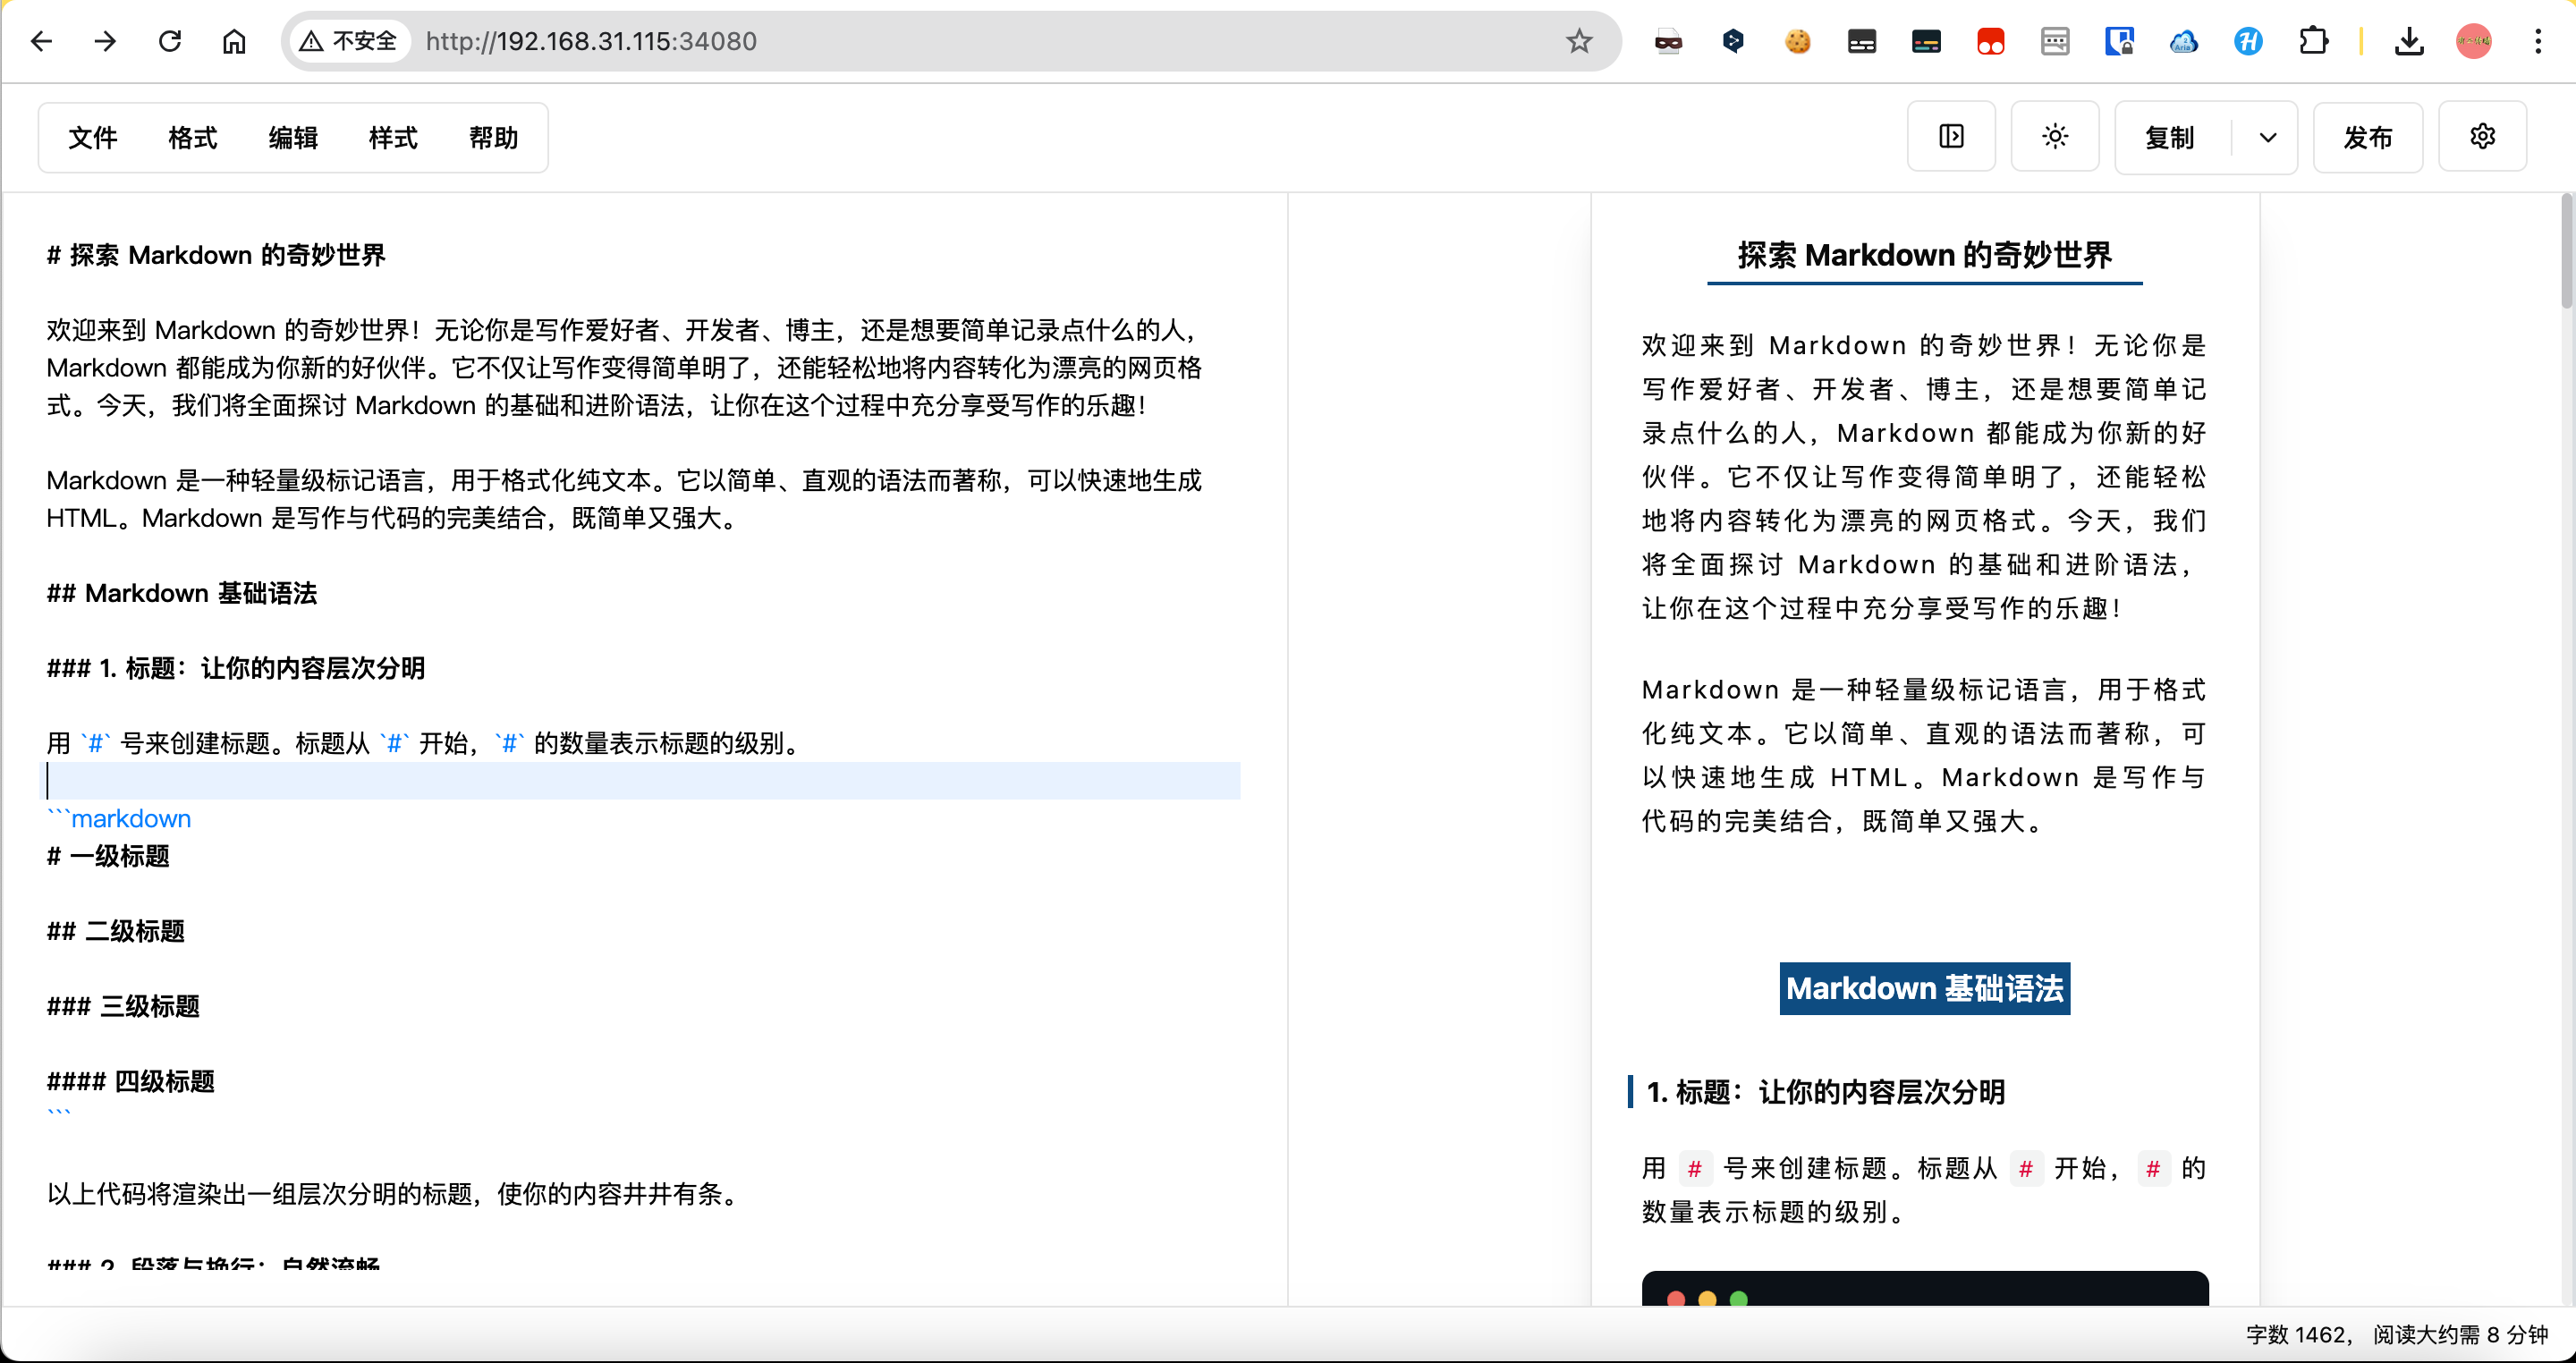Open the Aria2 cloud extension
The image size is (2576, 1363).
pos(2184,41)
